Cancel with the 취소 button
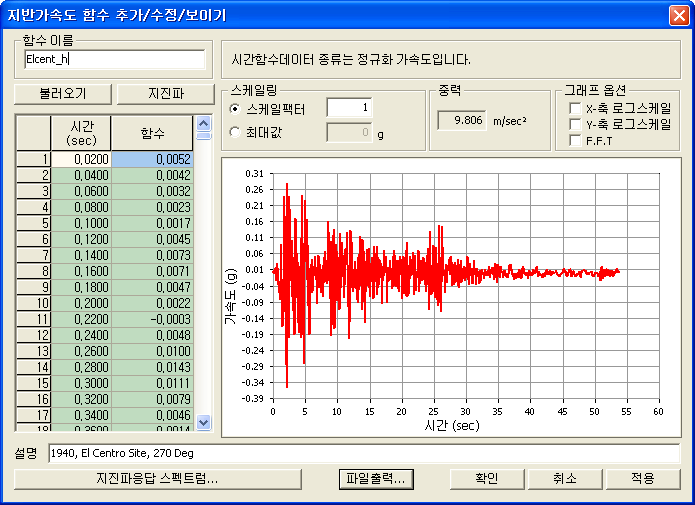The height and width of the screenshot is (505, 695). [x=565, y=479]
